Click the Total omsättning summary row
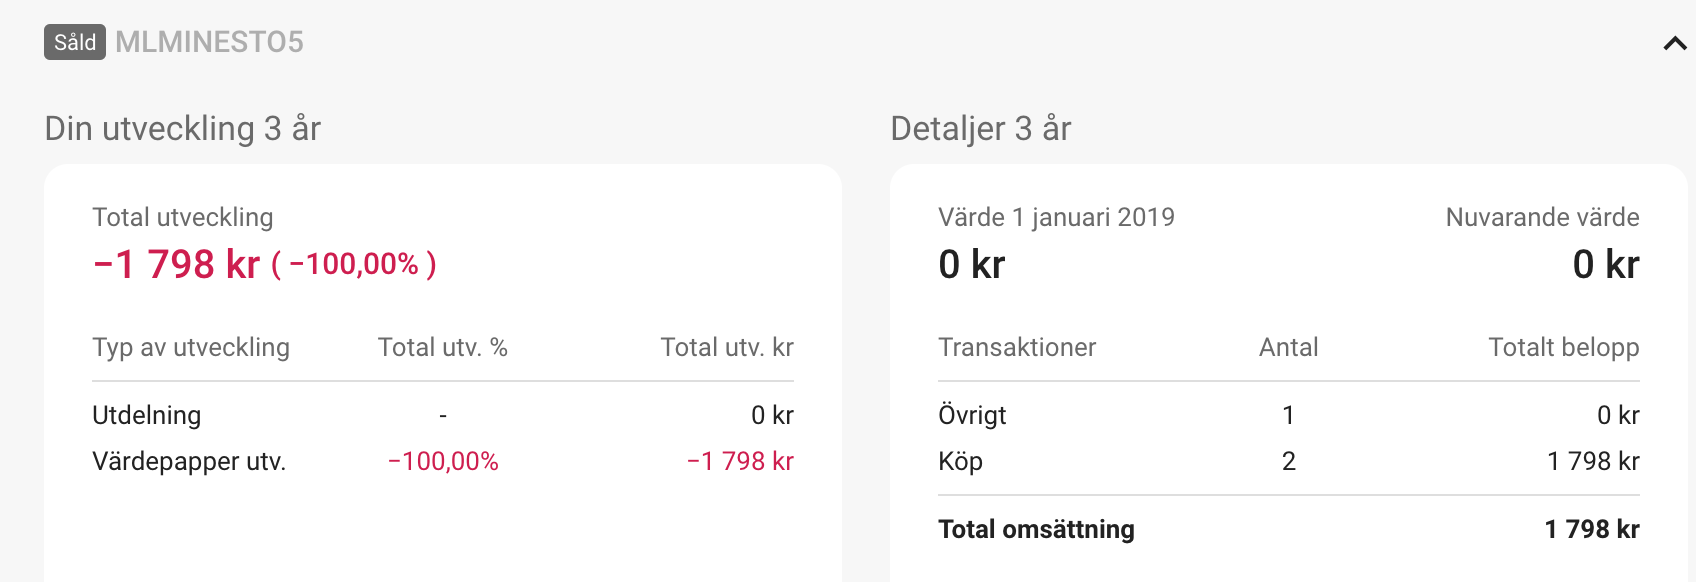The image size is (1696, 582). (x=1289, y=529)
